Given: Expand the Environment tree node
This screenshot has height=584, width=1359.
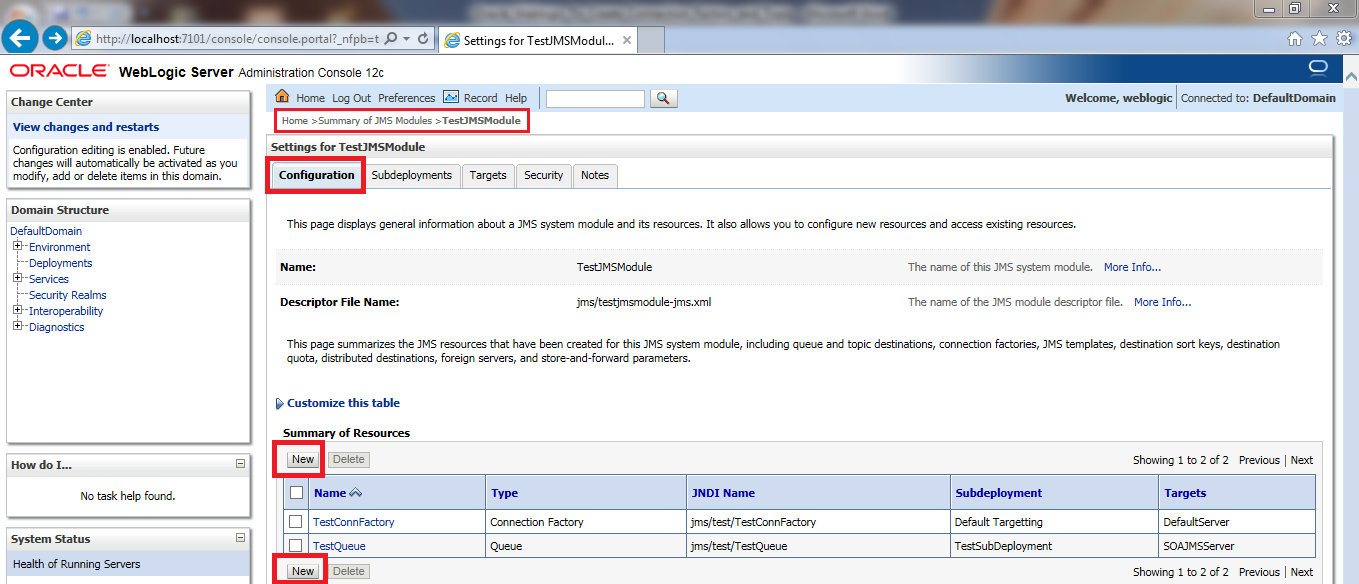Looking at the screenshot, I should point(18,246).
